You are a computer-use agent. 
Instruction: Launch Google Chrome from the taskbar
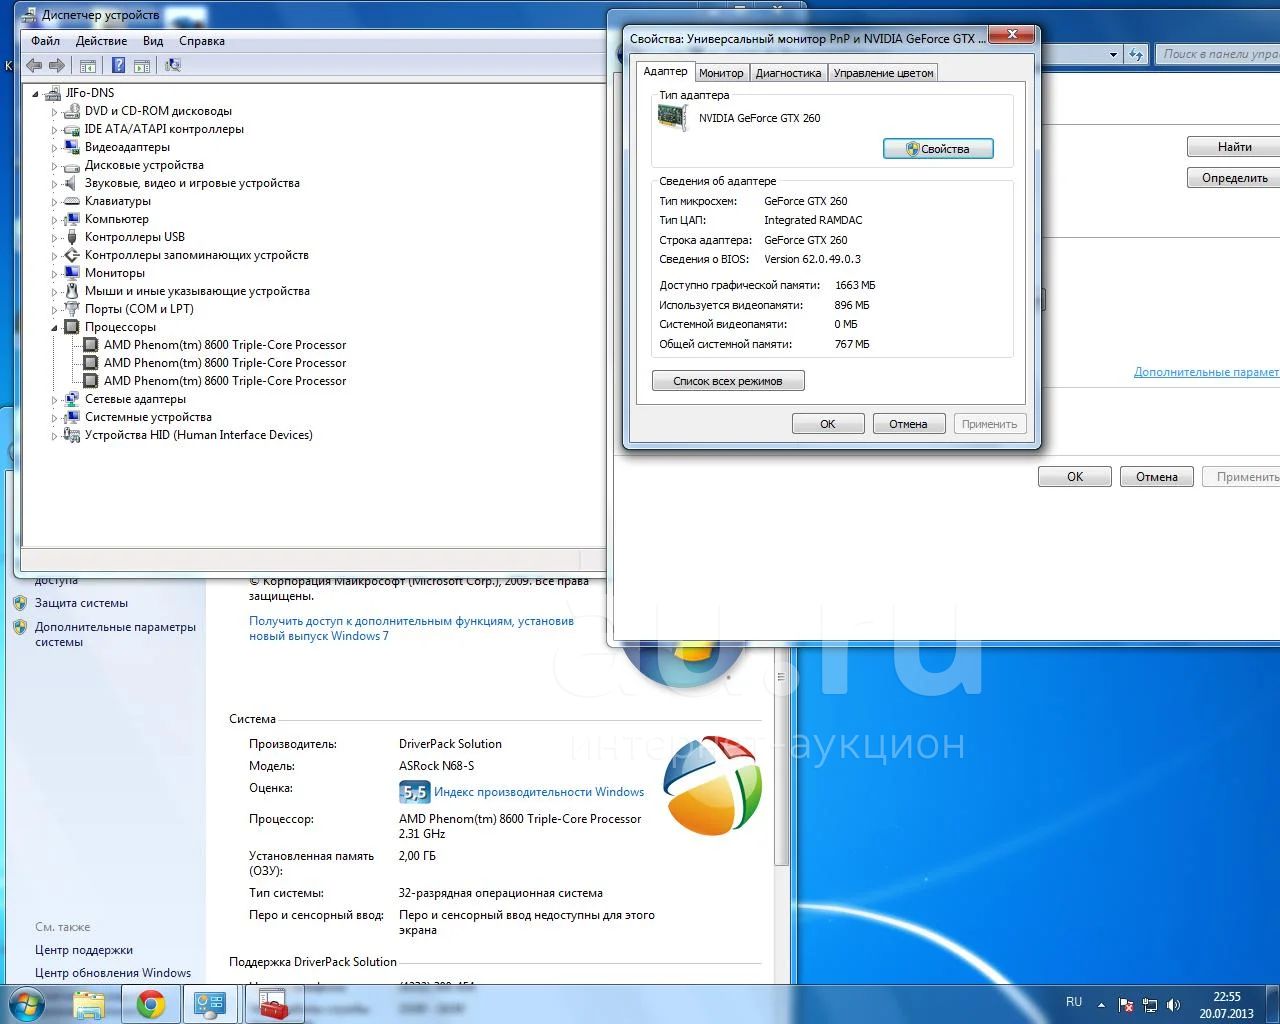pyautogui.click(x=151, y=1004)
